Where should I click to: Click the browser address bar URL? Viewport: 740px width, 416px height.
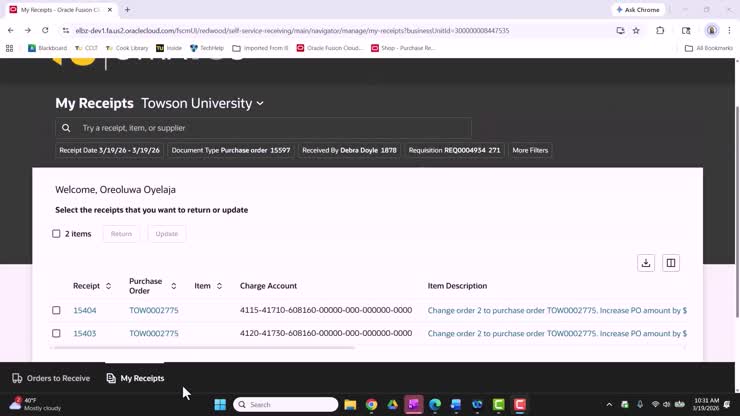[292, 31]
